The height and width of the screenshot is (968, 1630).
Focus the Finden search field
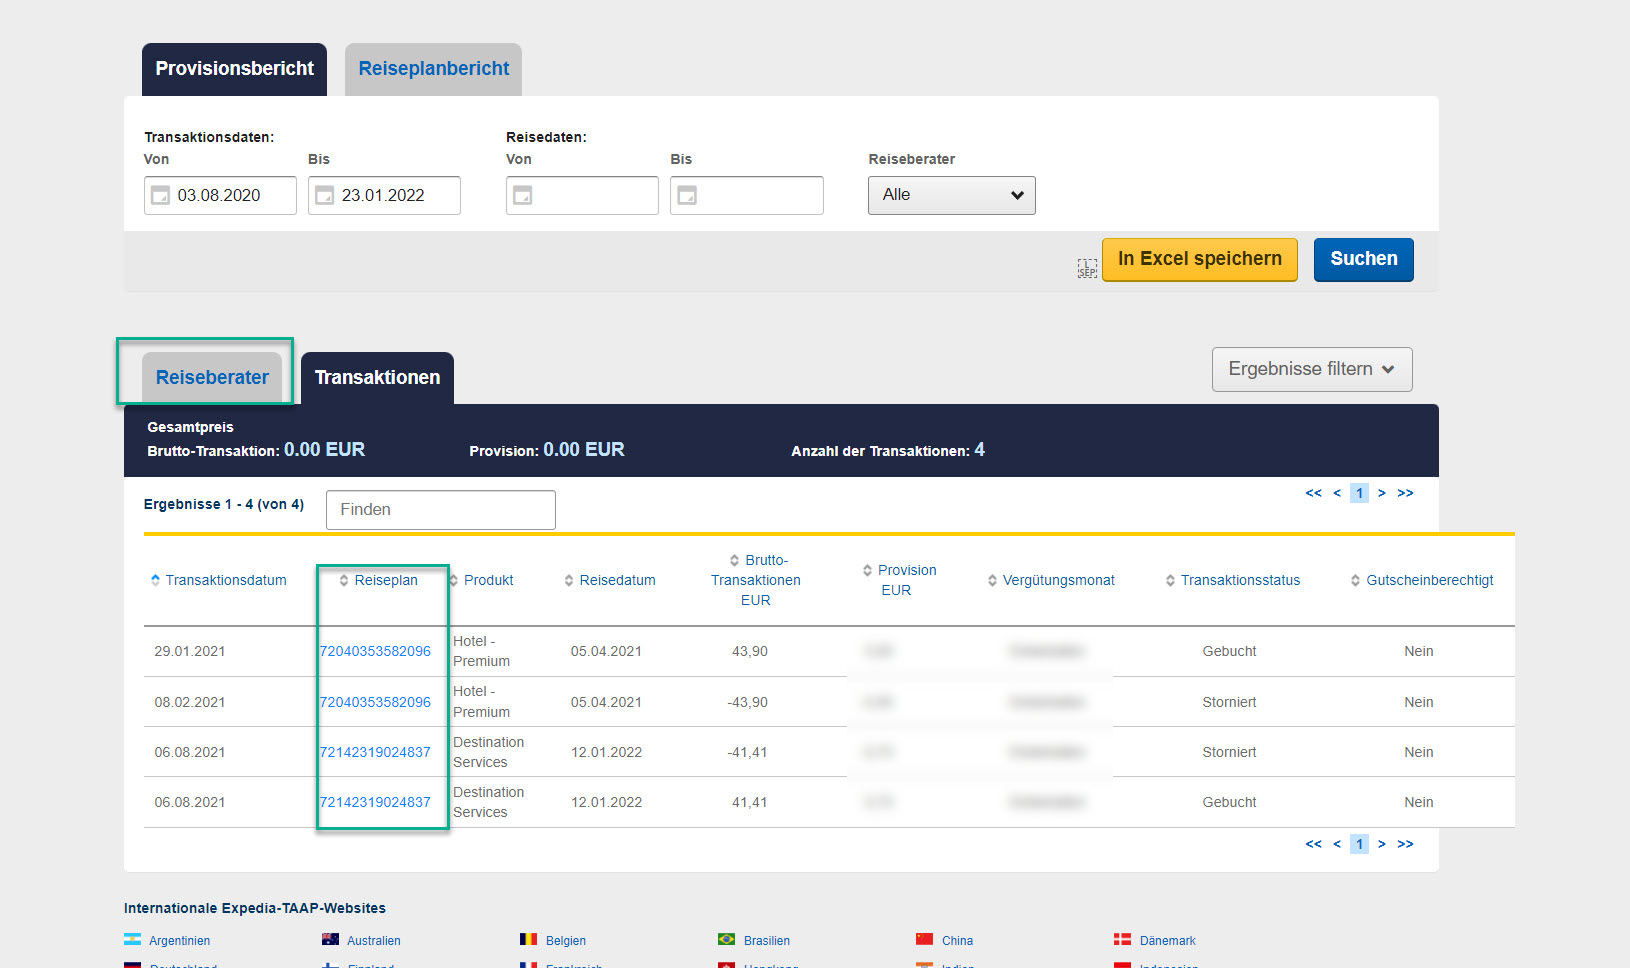(x=440, y=510)
